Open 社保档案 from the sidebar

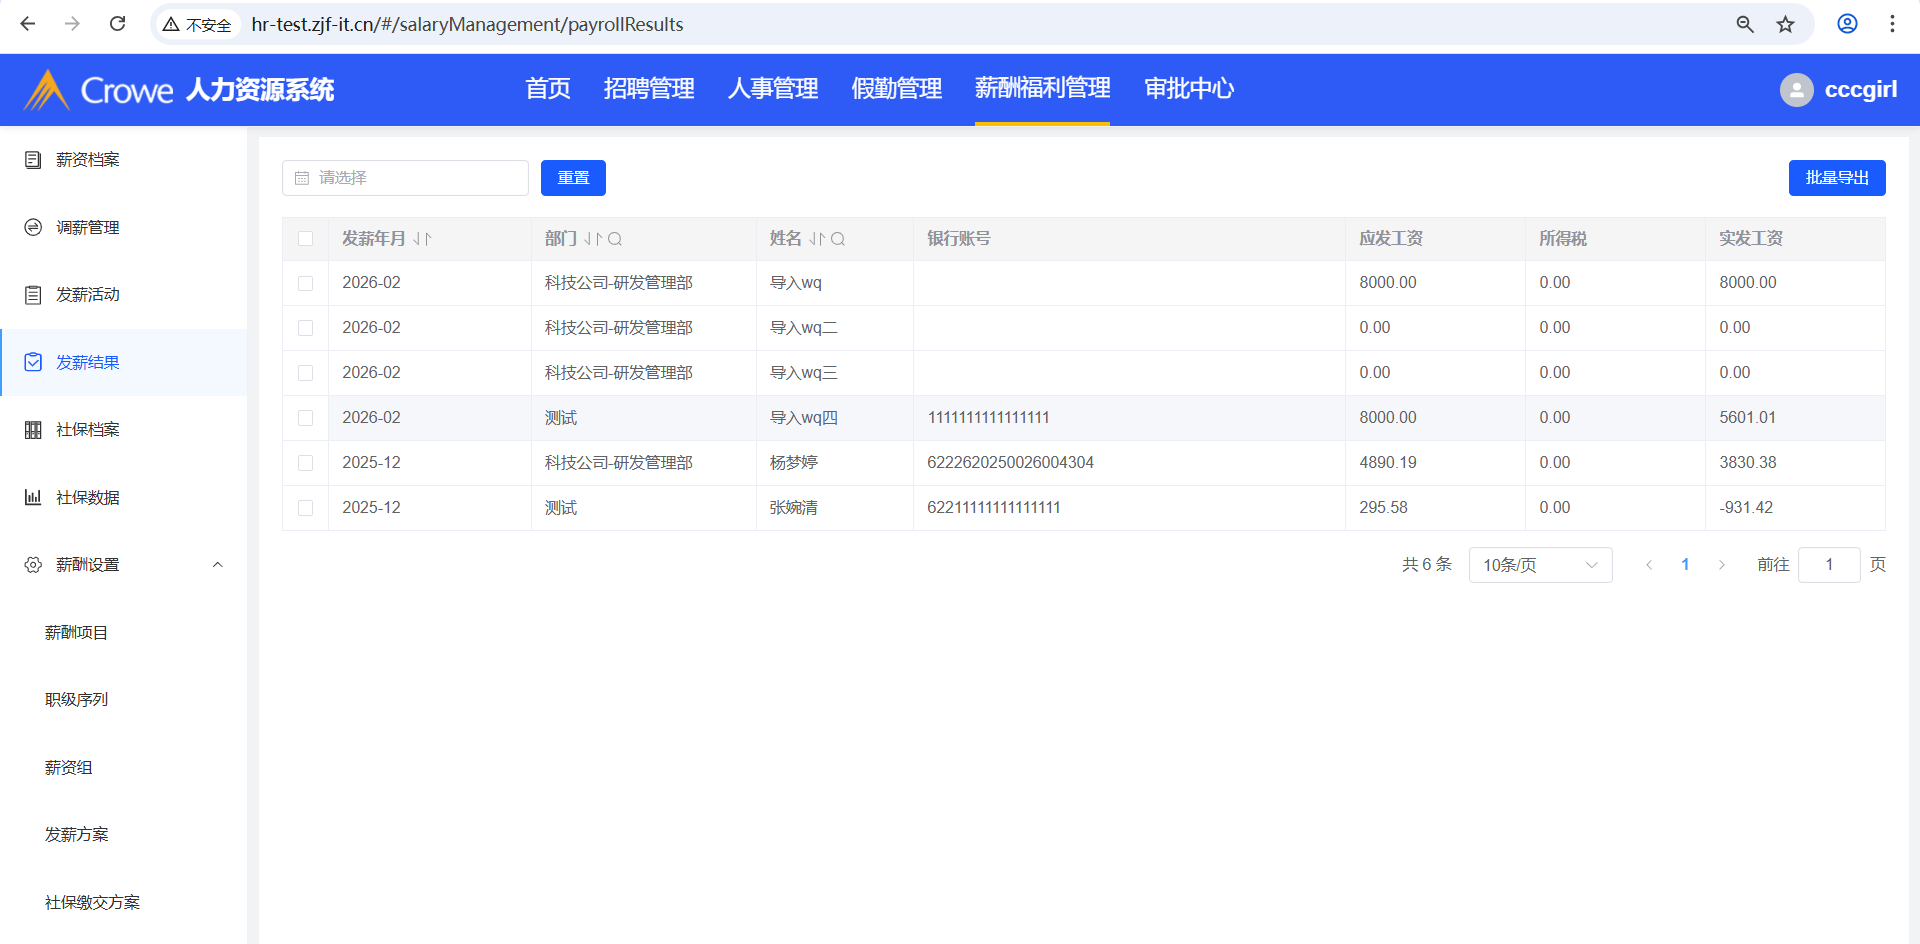click(87, 430)
